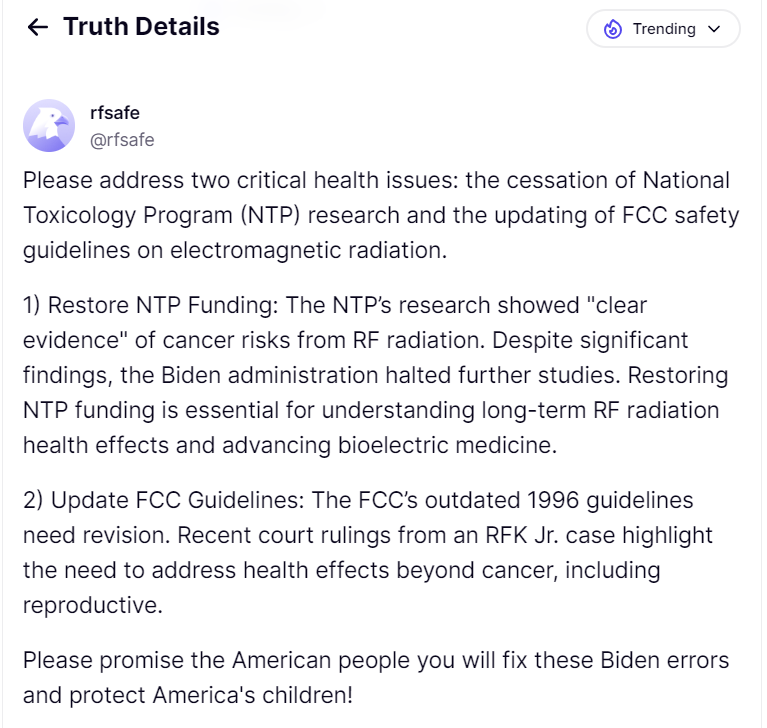767x728 pixels.
Task: Click the back arrow icon
Action: click(x=38, y=28)
